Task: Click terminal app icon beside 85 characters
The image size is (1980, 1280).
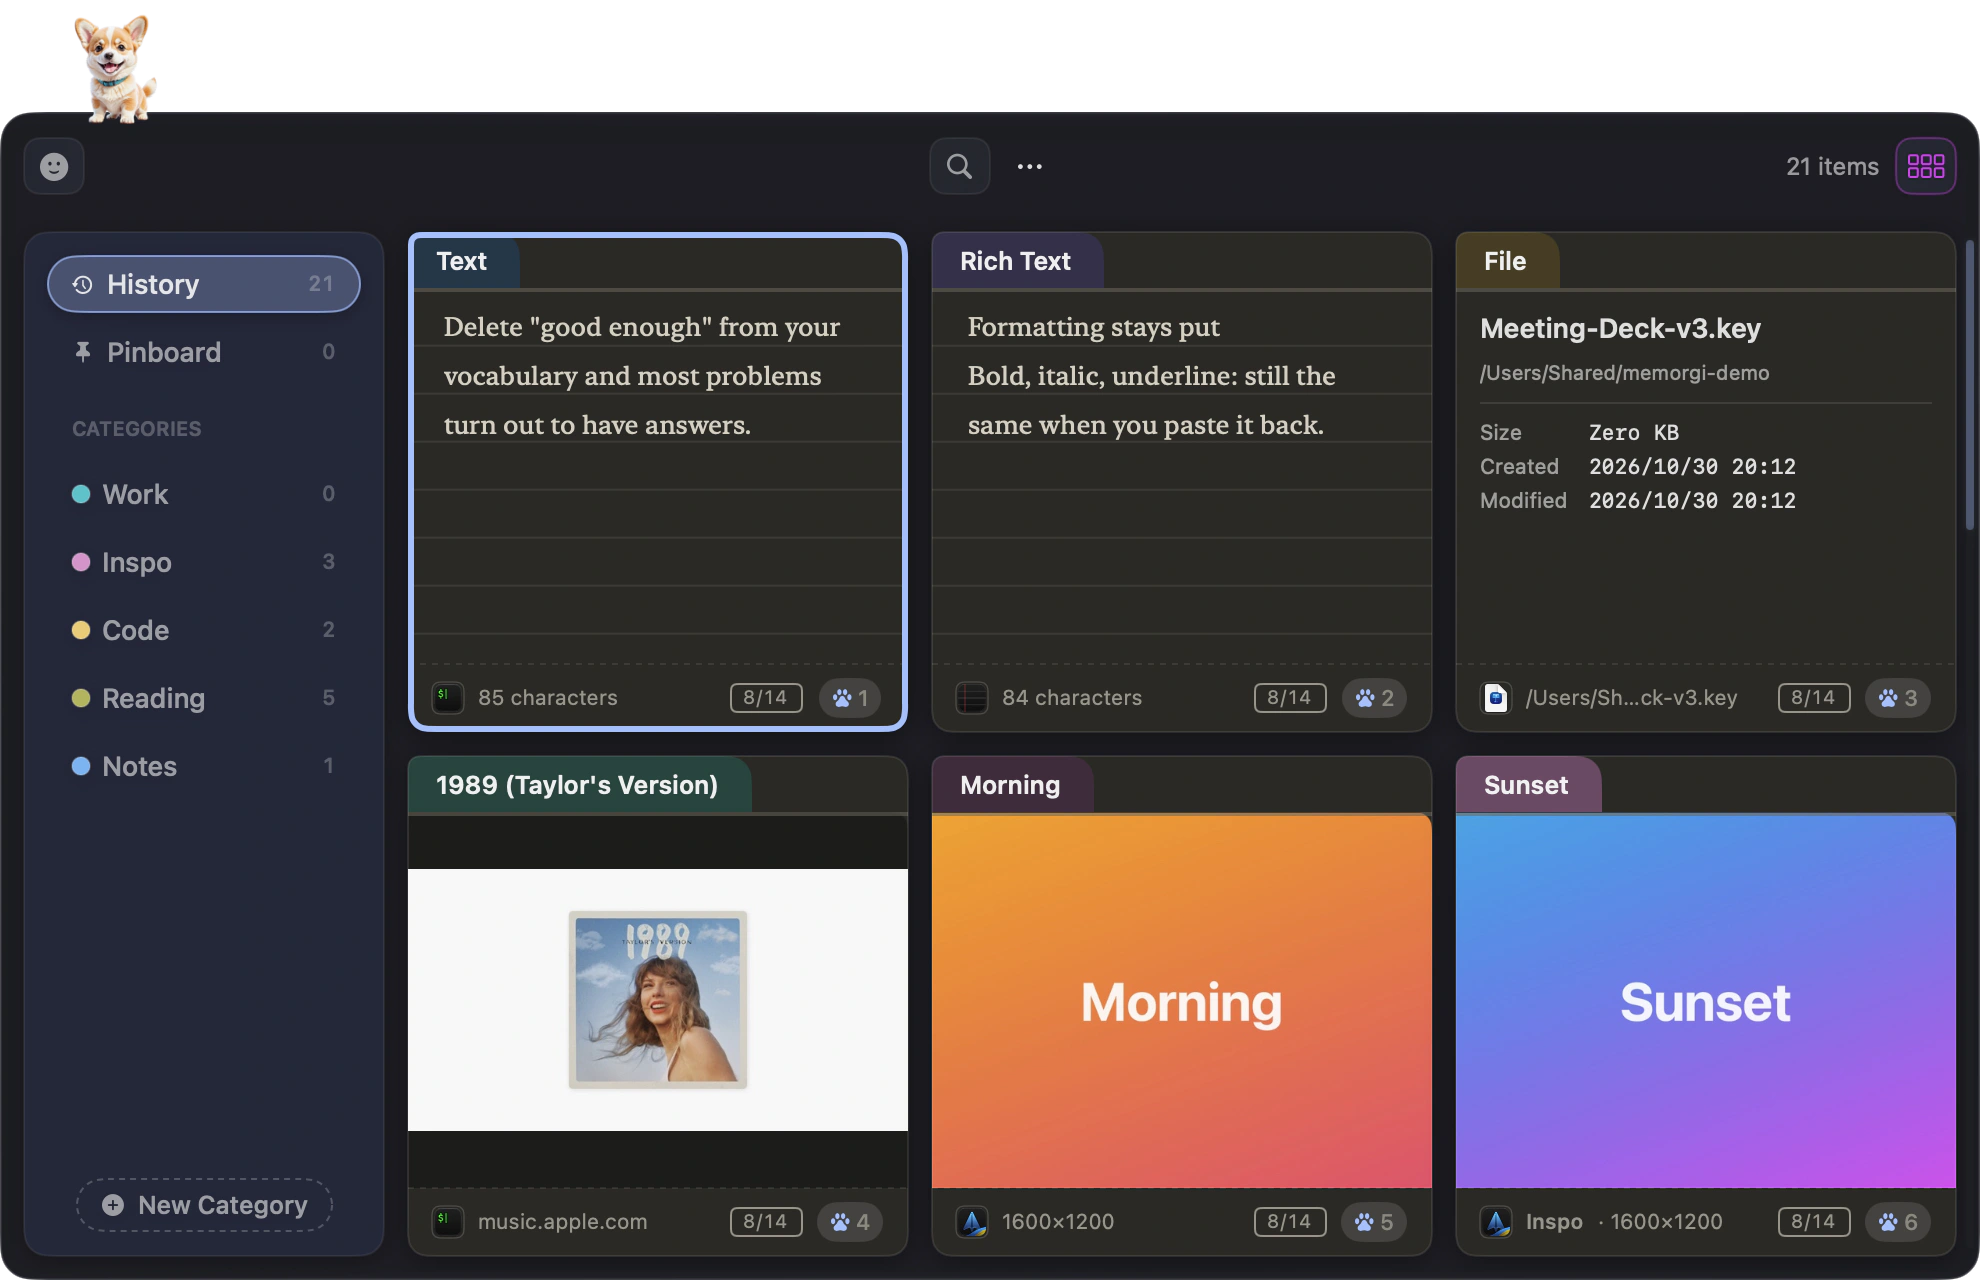Action: point(448,698)
